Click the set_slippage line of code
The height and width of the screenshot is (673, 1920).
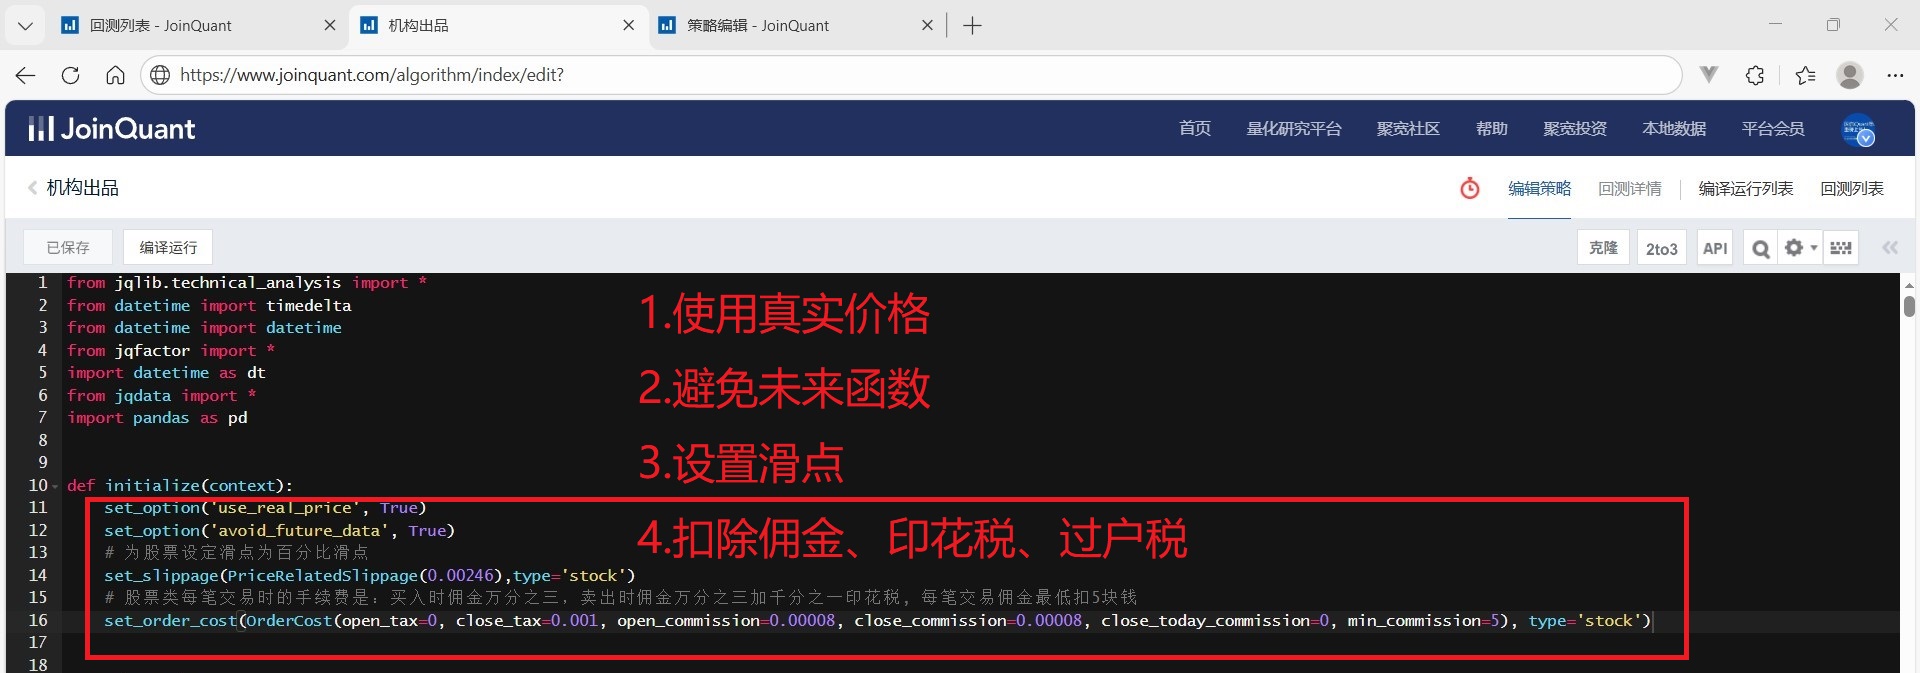point(370,576)
